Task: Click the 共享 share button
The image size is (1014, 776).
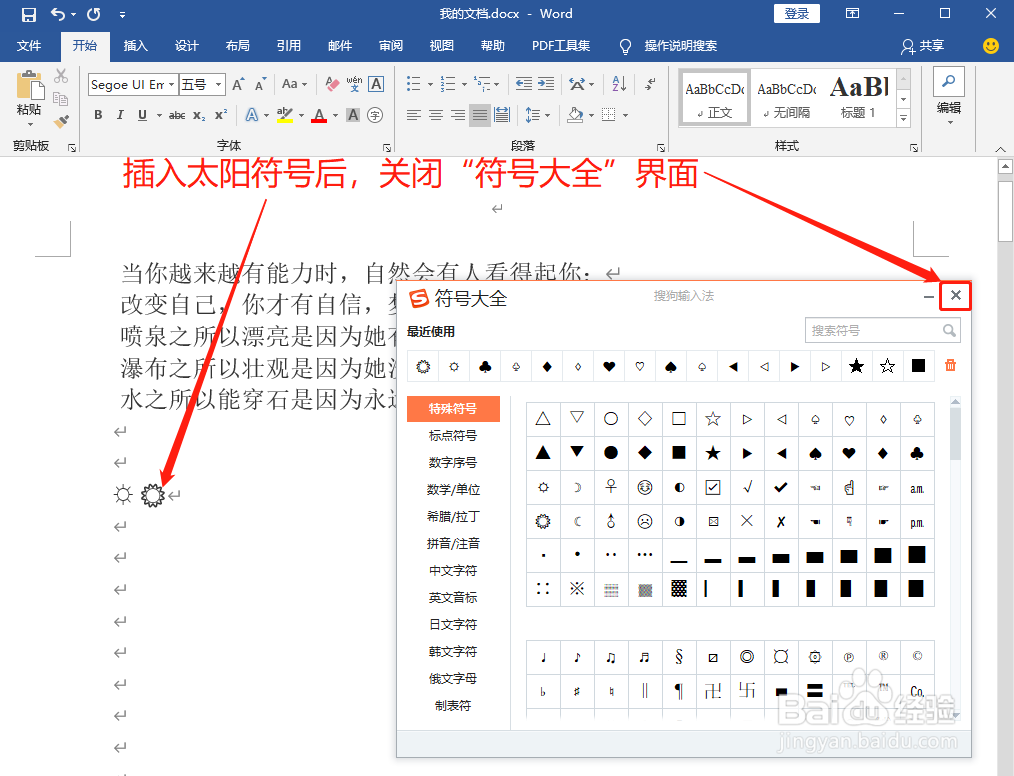Action: (923, 46)
